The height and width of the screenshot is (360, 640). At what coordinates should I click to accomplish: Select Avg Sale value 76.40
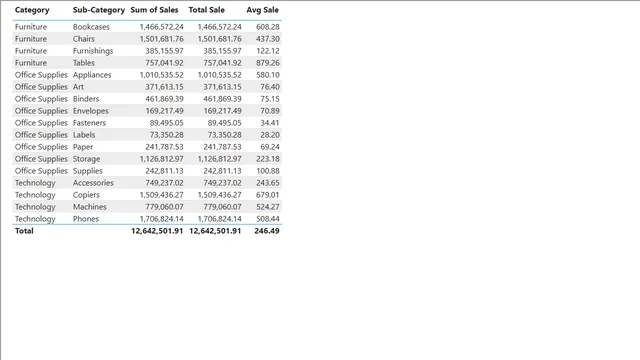[x=270, y=87]
